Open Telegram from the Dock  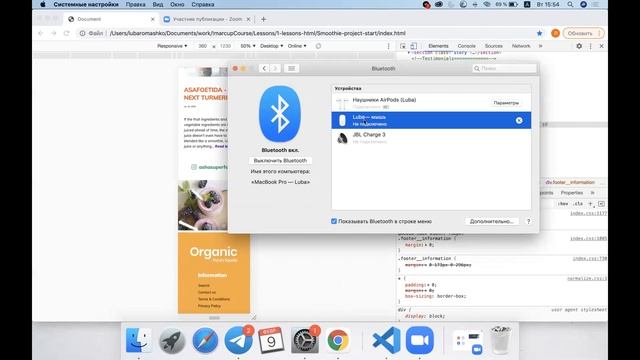238,340
